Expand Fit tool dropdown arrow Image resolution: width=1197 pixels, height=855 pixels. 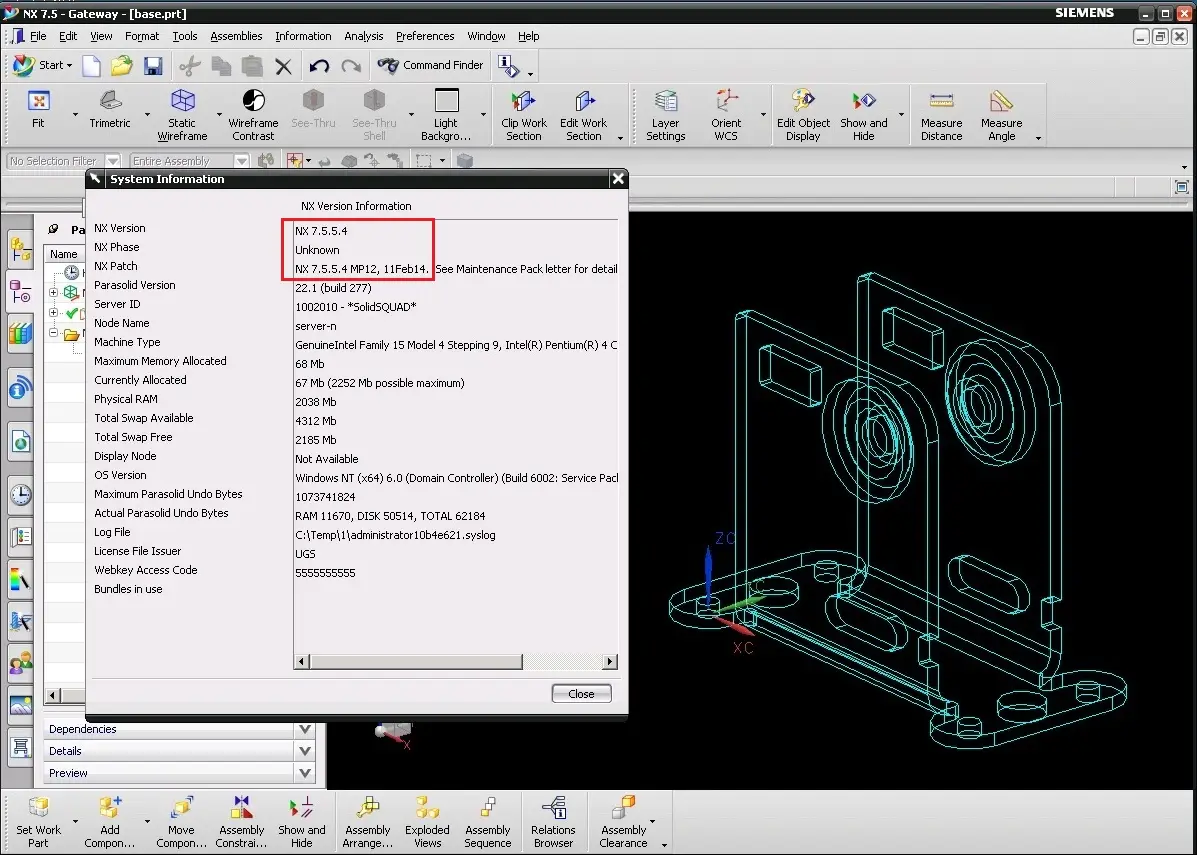75,115
